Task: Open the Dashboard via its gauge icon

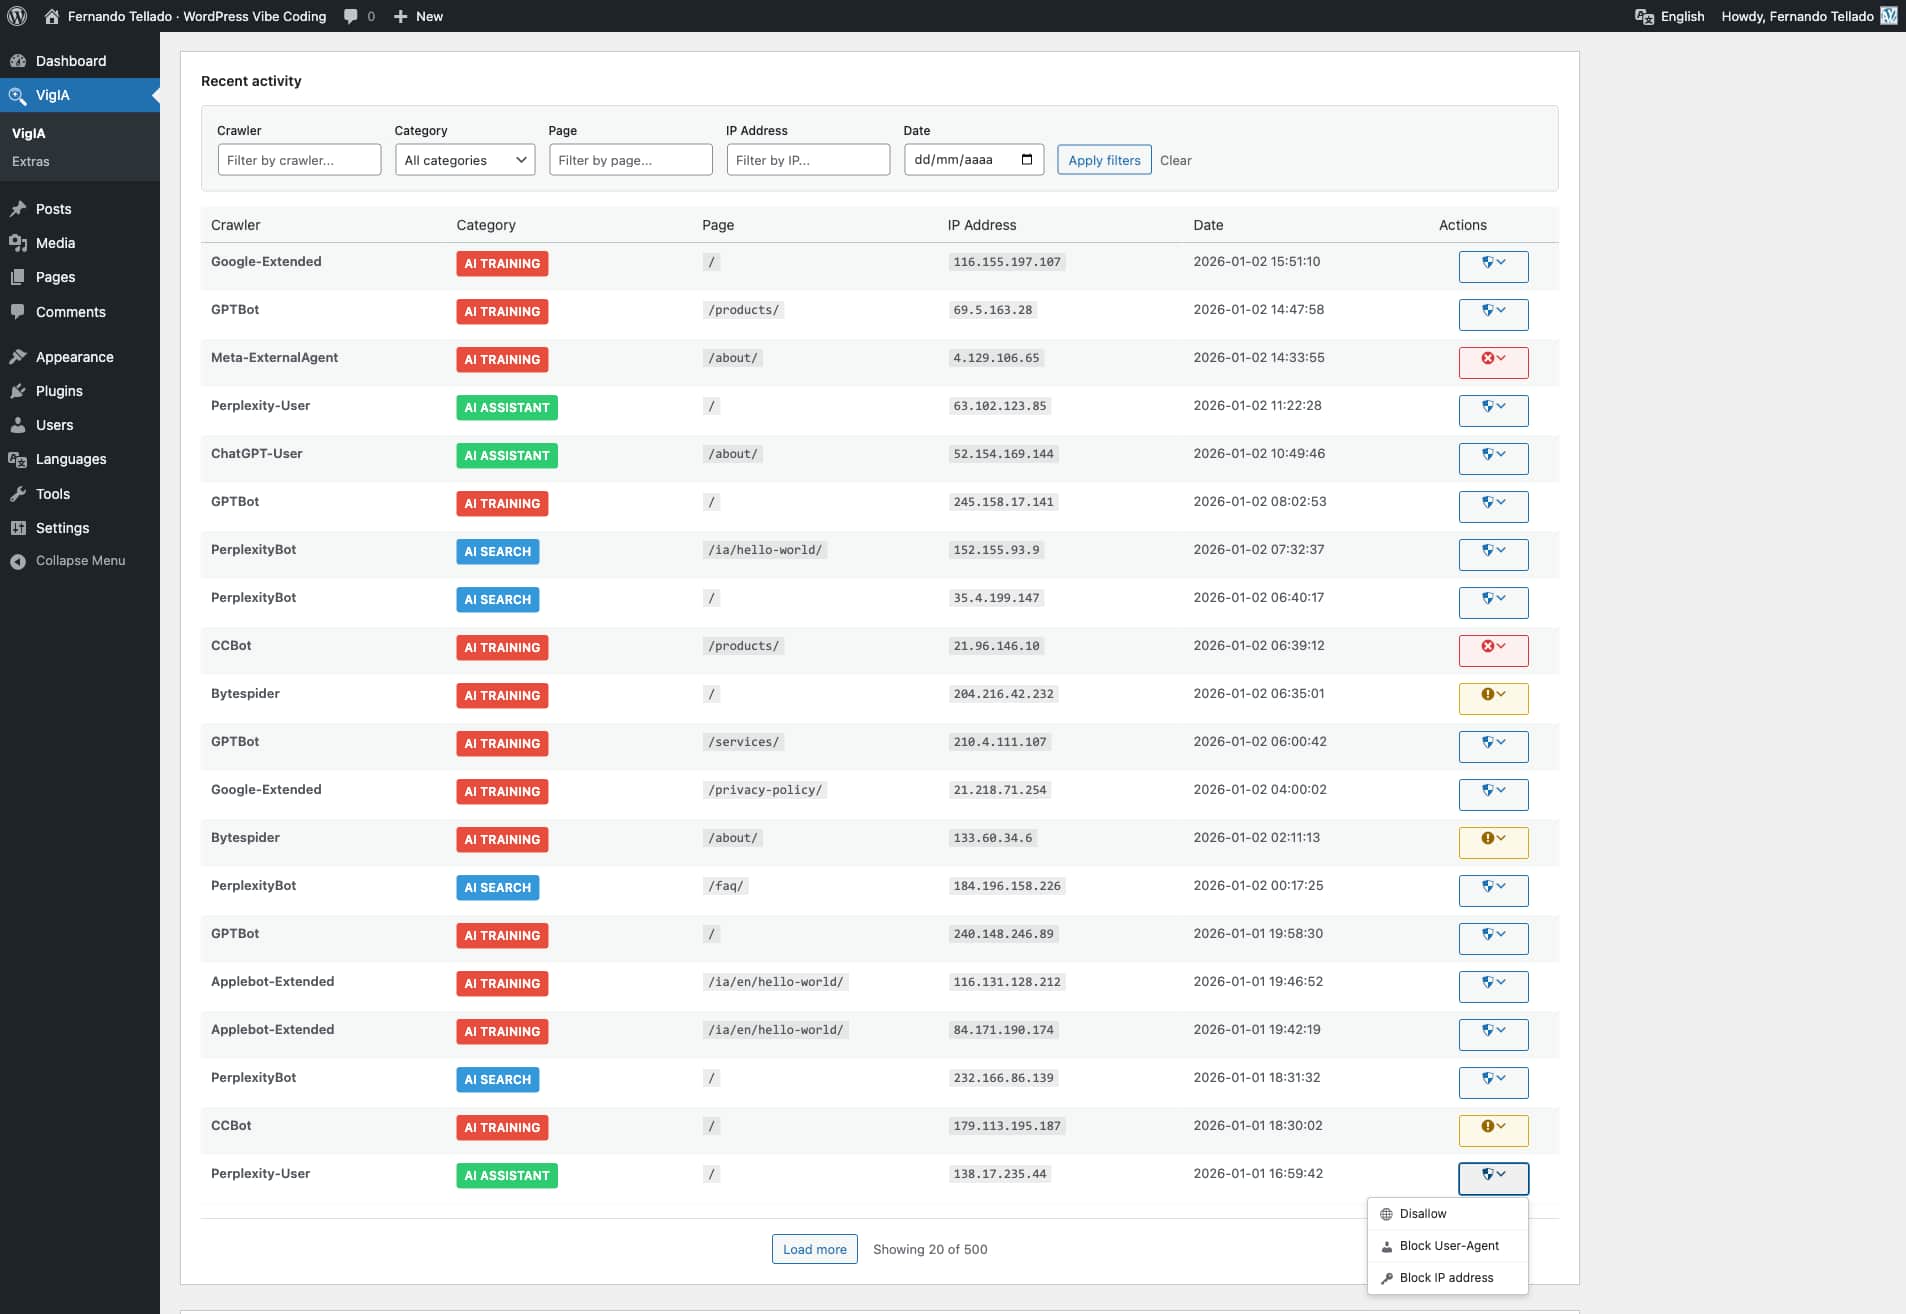Action: point(20,61)
